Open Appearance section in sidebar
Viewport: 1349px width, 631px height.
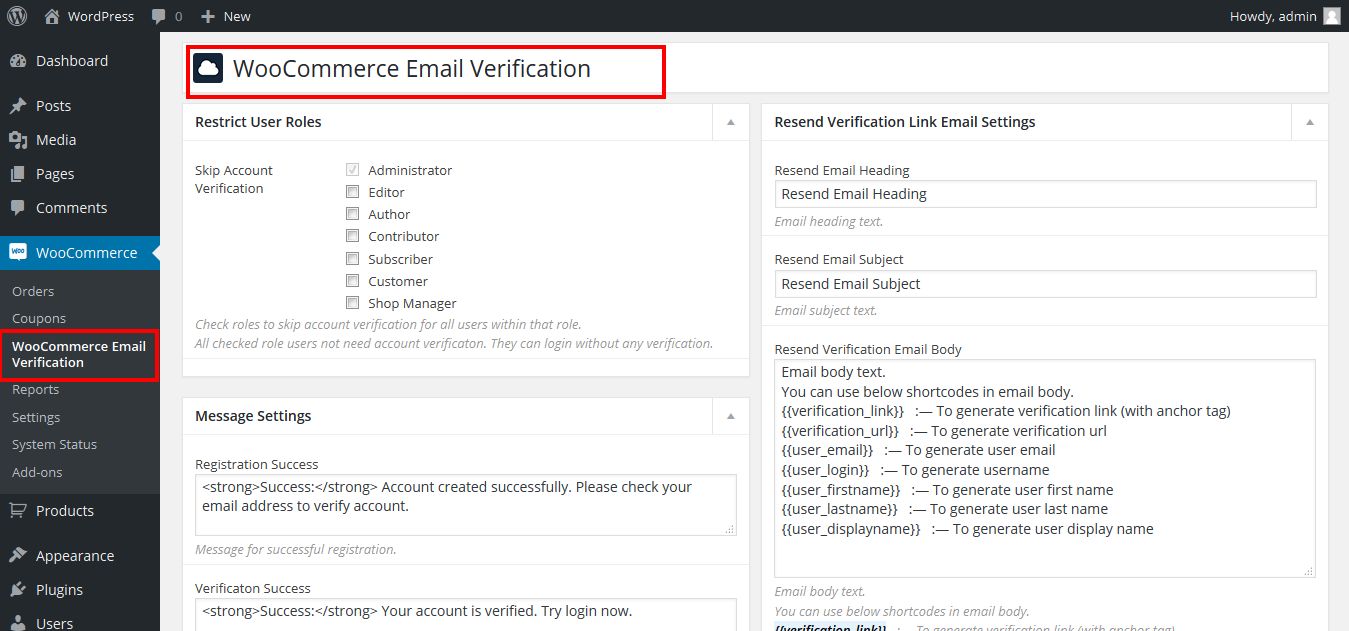pos(74,556)
